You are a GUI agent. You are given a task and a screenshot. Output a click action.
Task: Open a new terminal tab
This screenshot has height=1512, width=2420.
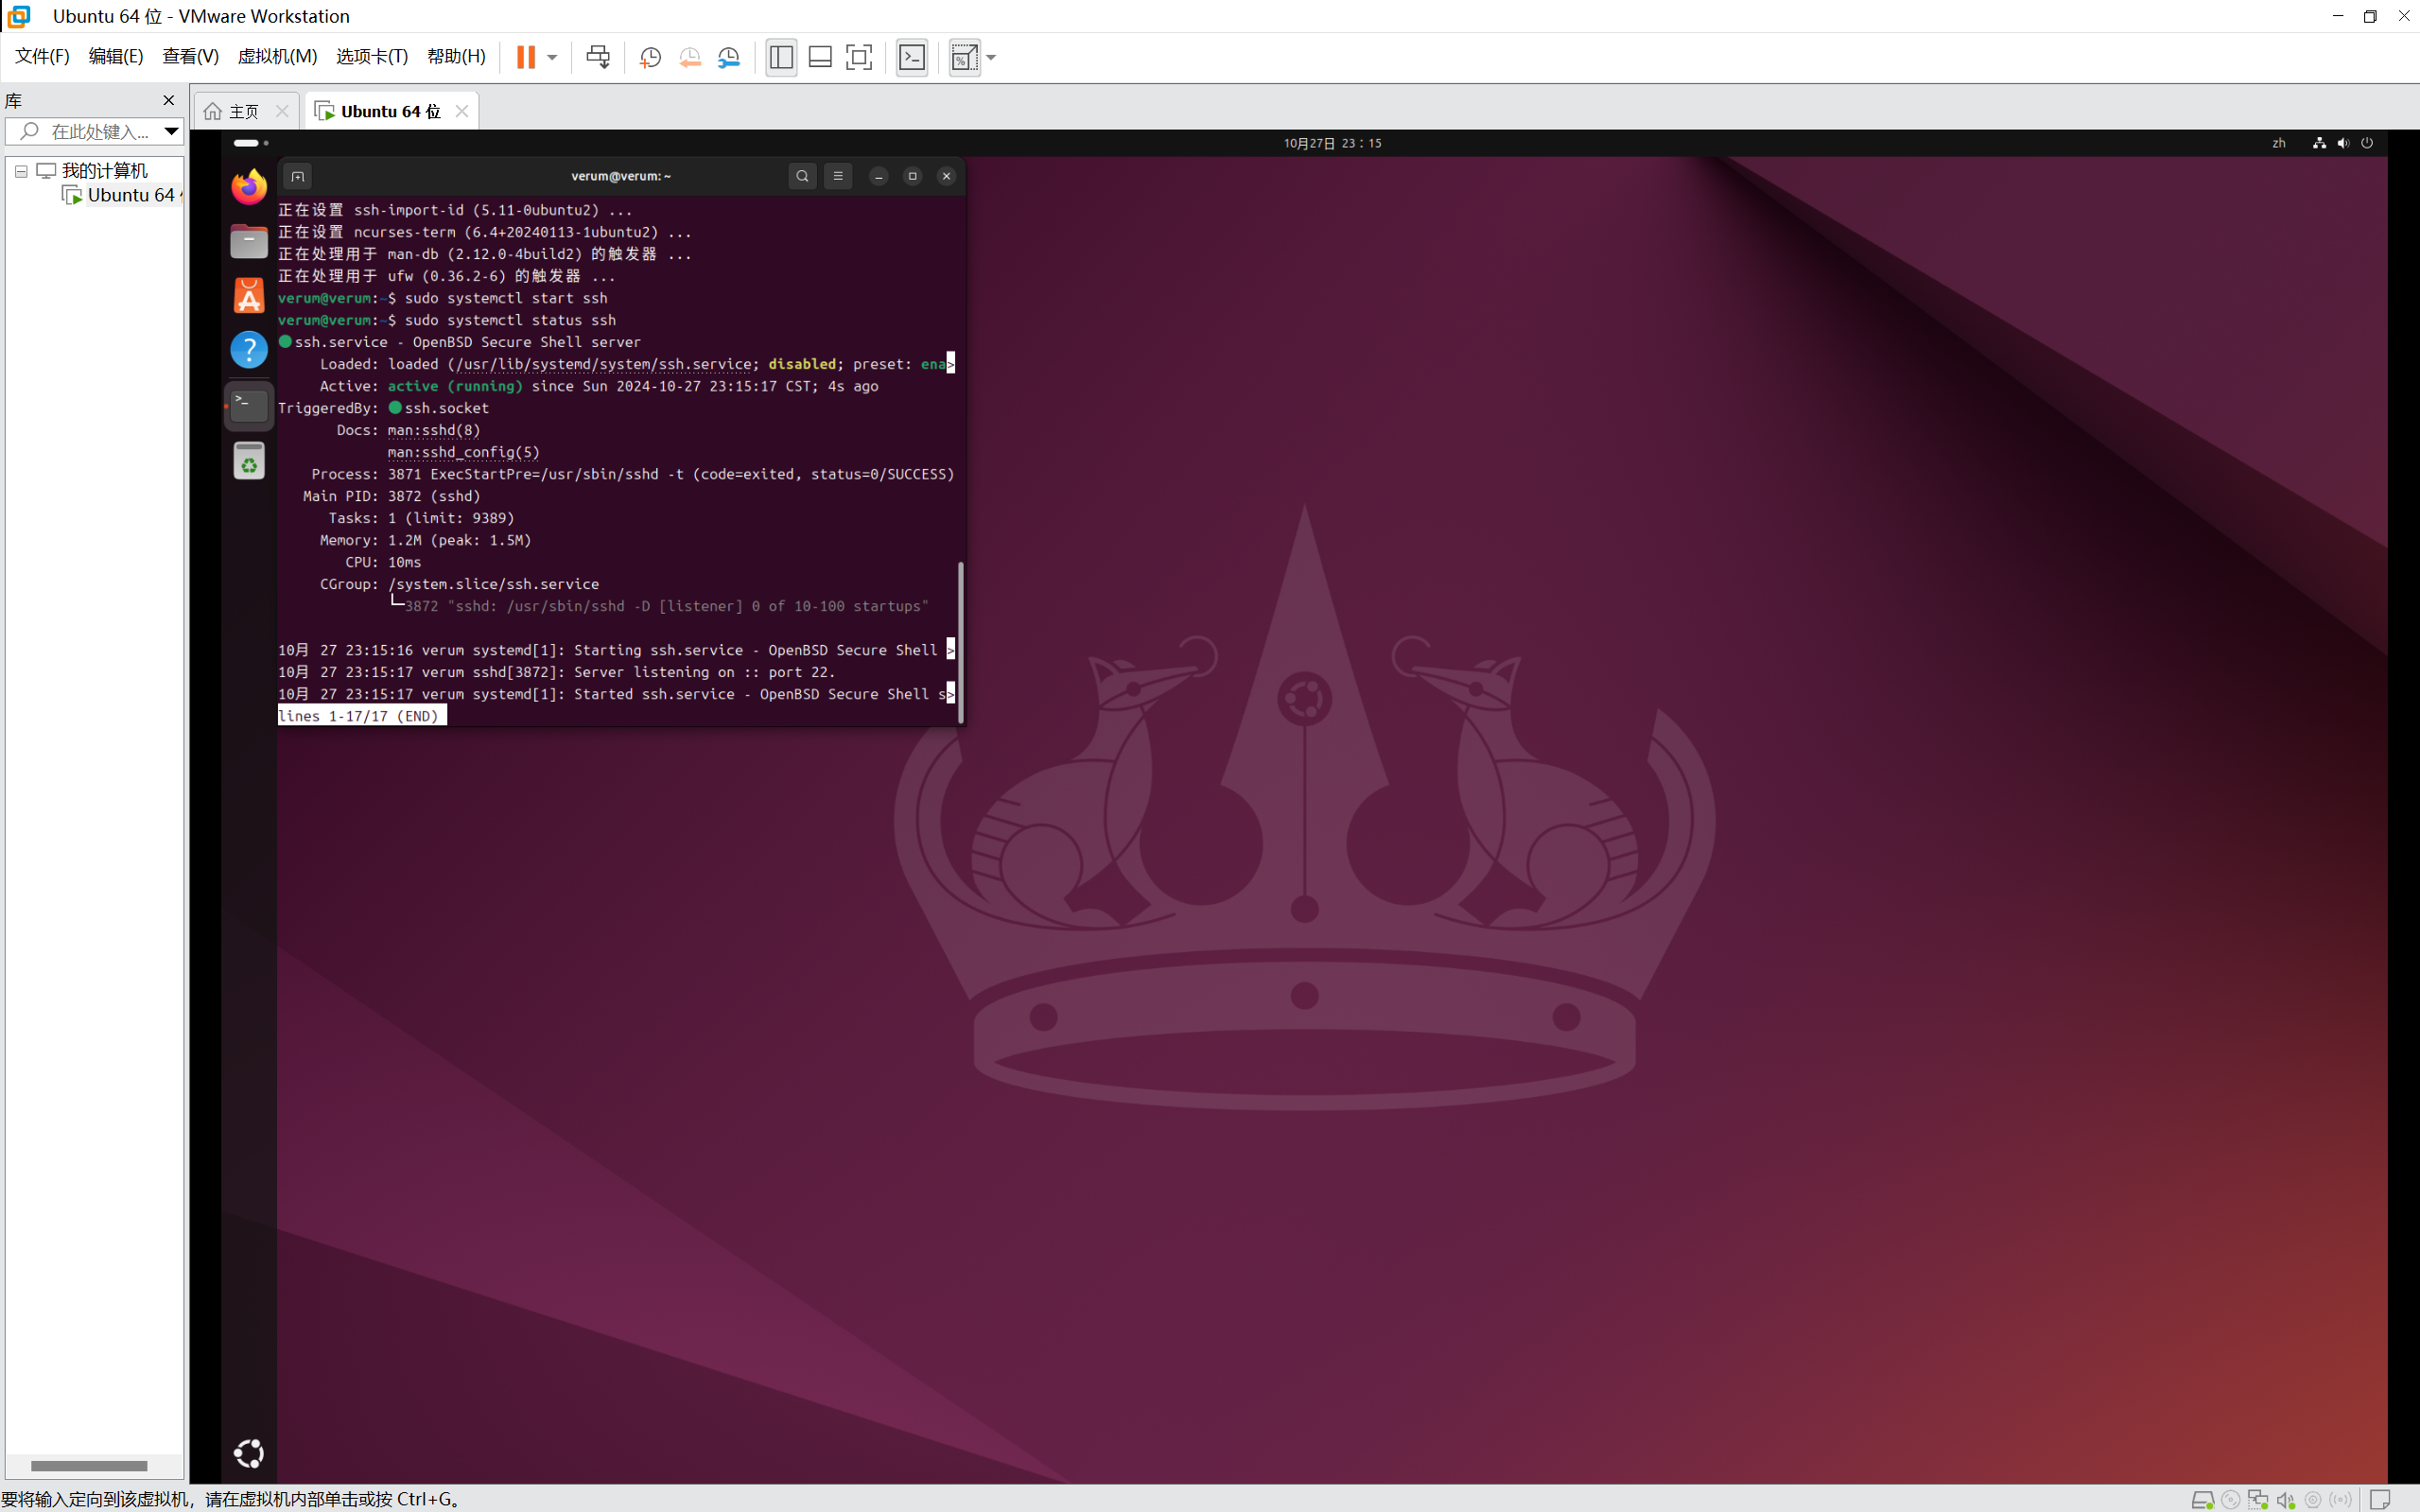(298, 176)
